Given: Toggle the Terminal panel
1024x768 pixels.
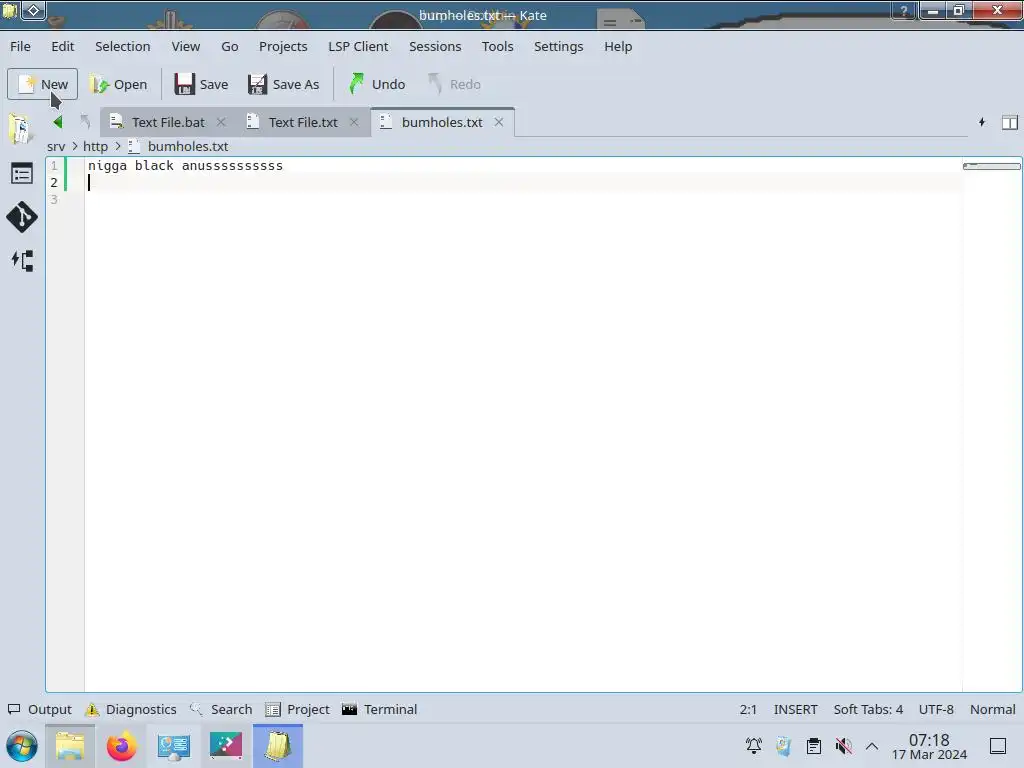Looking at the screenshot, I should [x=379, y=709].
